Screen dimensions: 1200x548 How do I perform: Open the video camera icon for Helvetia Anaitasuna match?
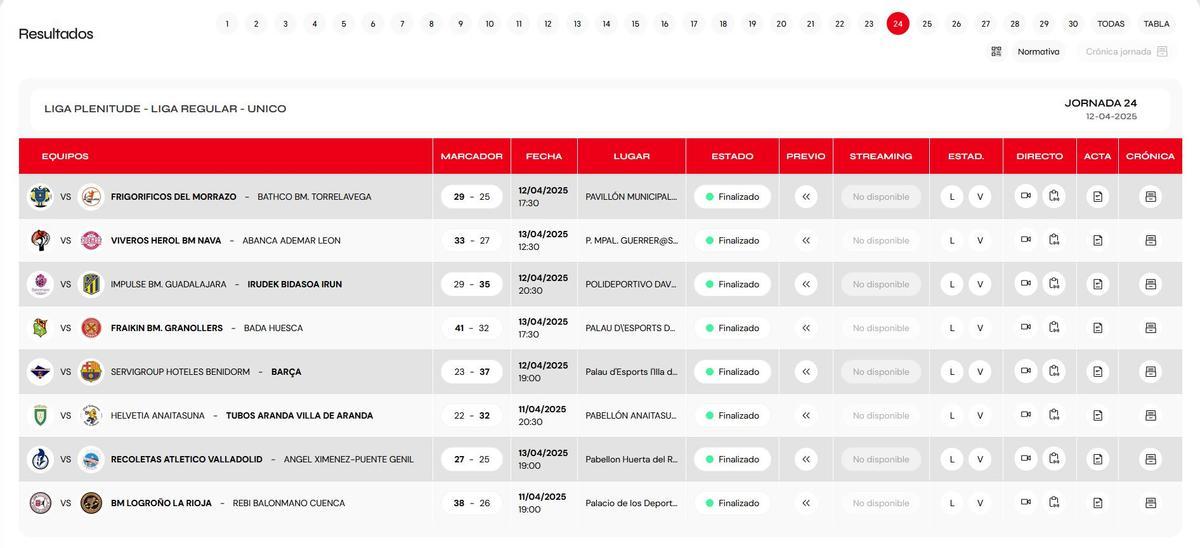1025,415
